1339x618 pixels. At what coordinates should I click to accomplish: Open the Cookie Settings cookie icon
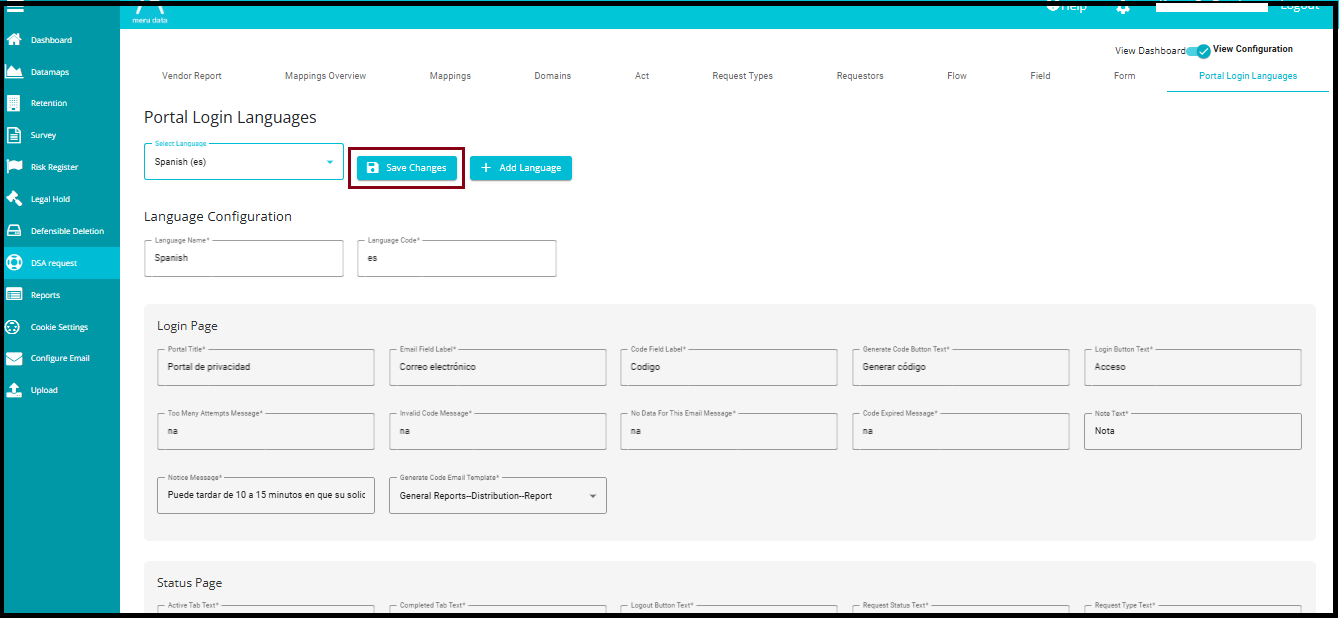pos(14,327)
